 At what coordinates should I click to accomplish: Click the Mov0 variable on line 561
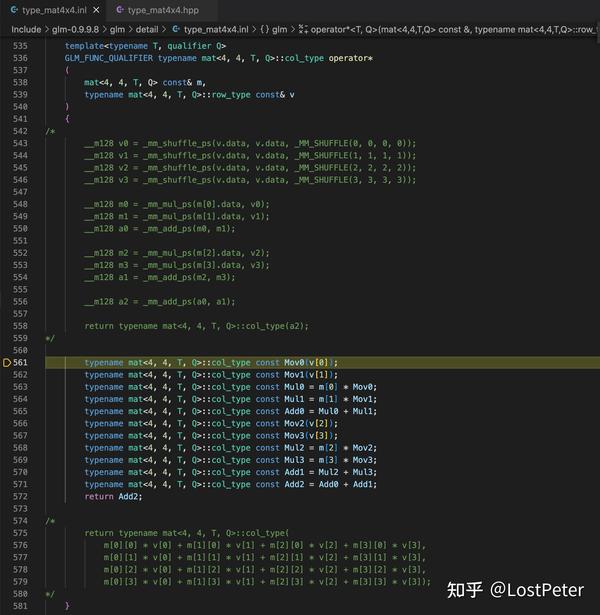point(294,362)
